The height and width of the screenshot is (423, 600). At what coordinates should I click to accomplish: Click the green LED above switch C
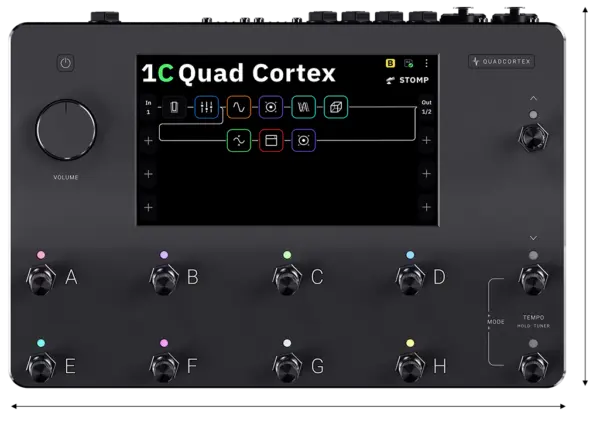[x=287, y=255]
